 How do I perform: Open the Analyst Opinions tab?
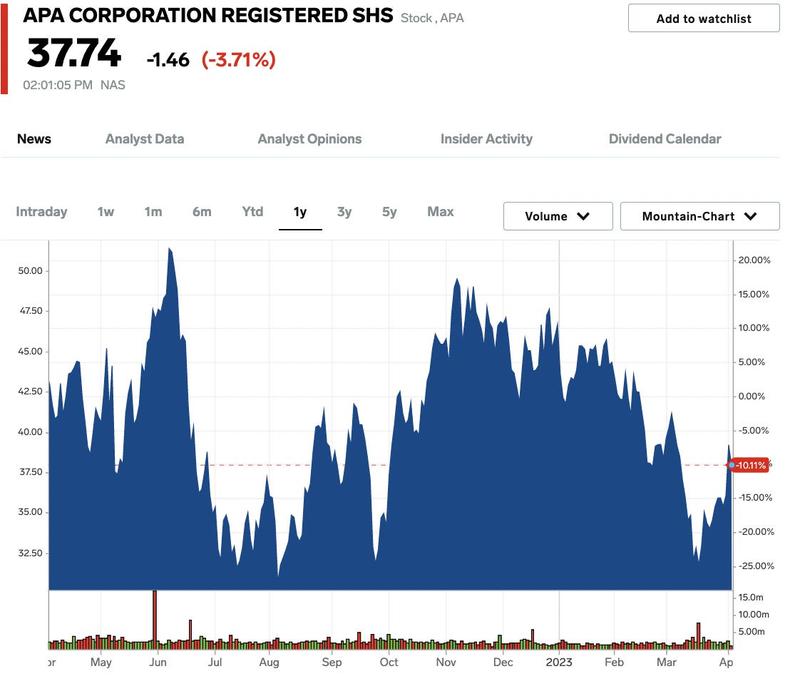pos(309,139)
